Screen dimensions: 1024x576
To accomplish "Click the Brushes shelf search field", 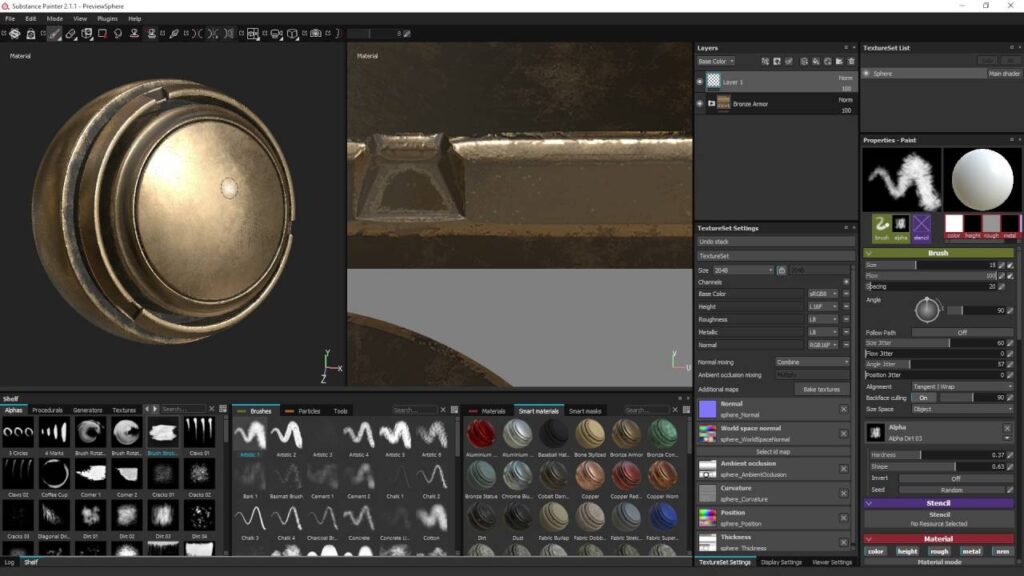I will [415, 410].
